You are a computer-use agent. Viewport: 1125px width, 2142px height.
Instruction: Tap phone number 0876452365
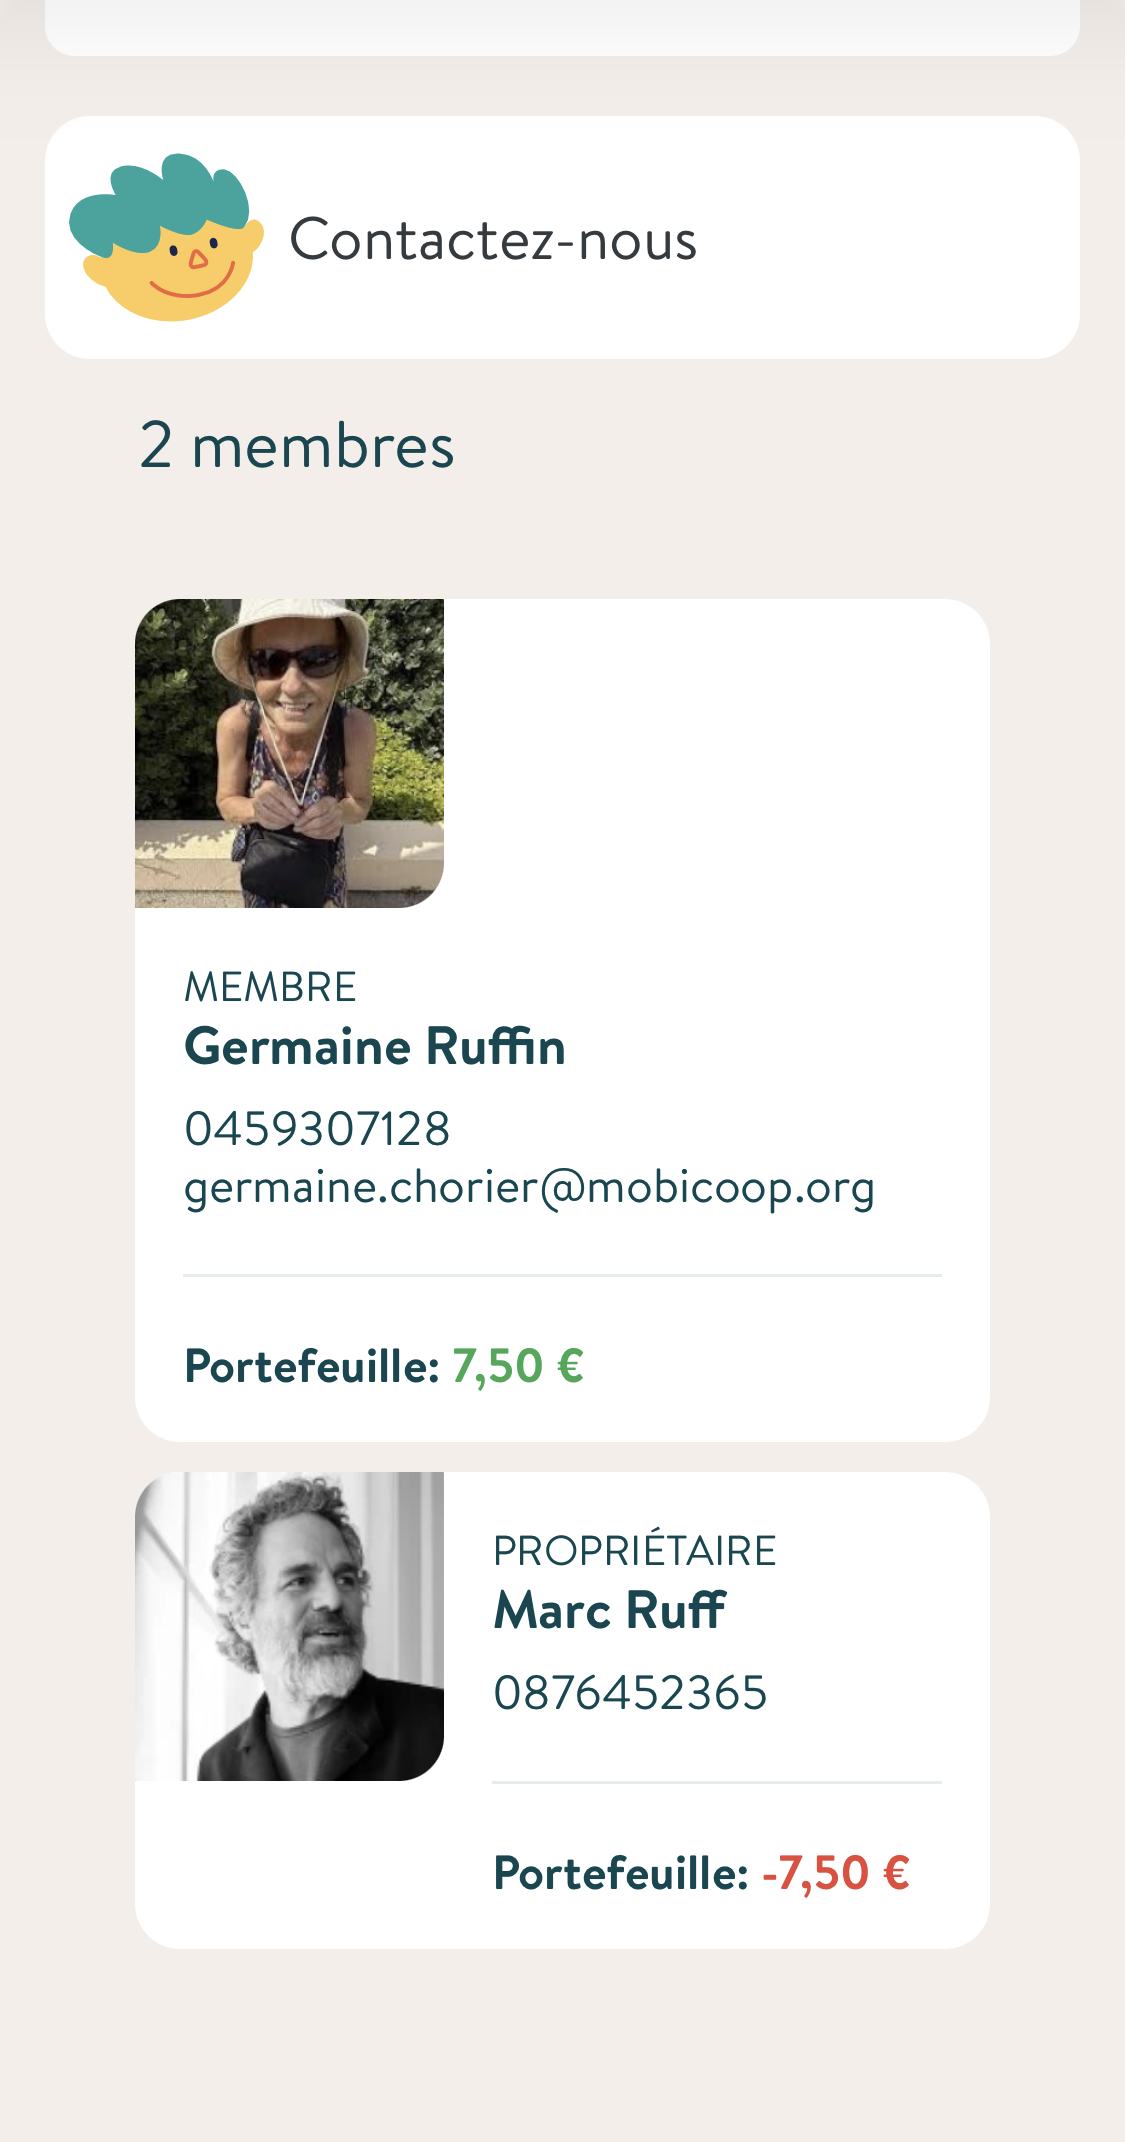(x=630, y=1693)
